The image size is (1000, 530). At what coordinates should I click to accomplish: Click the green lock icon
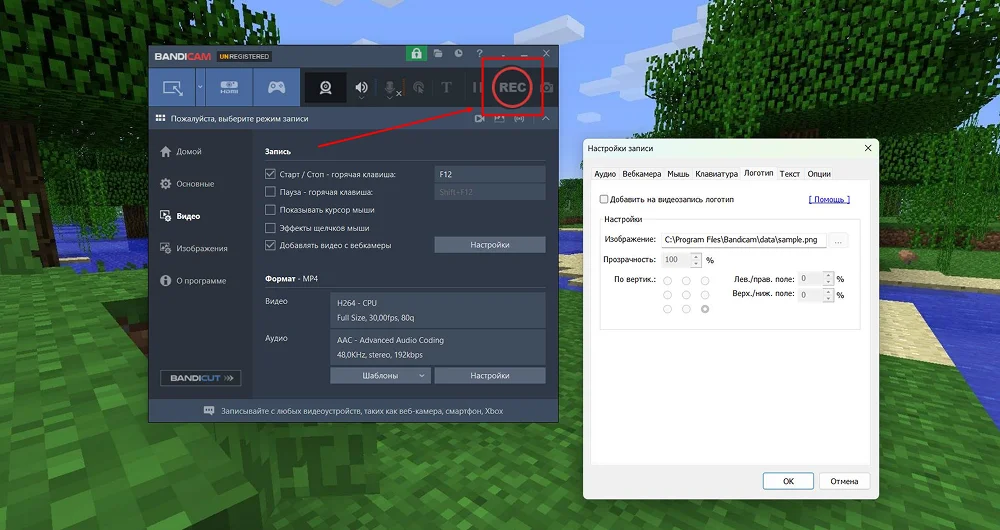click(x=416, y=54)
